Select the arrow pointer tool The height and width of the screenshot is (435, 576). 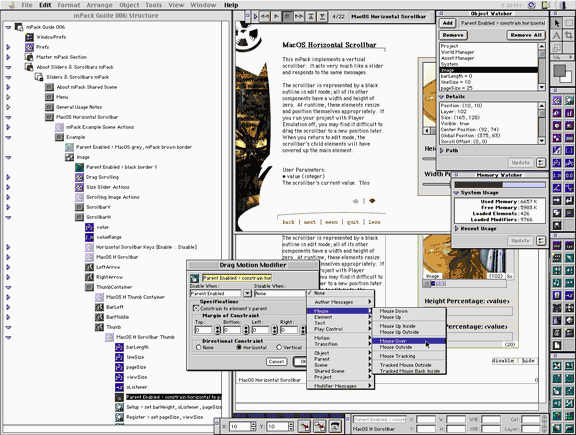557,23
